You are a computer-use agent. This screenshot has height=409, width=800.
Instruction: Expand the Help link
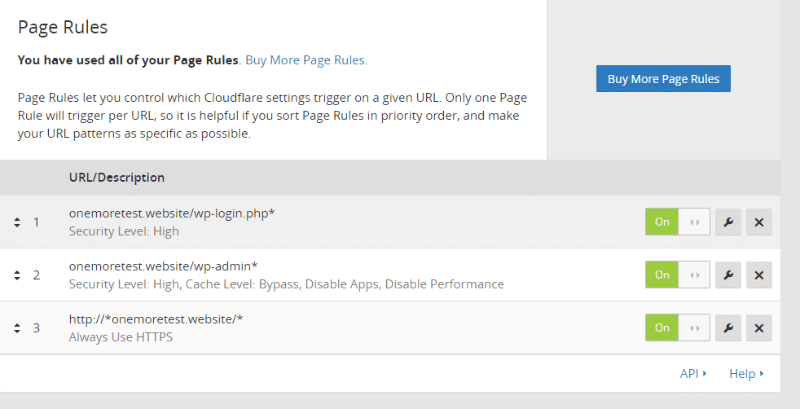click(746, 373)
